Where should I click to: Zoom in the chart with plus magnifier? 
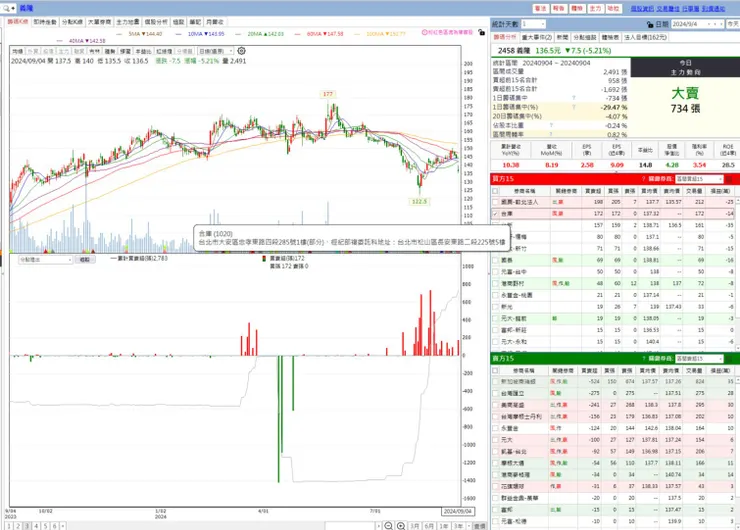click(x=401, y=525)
